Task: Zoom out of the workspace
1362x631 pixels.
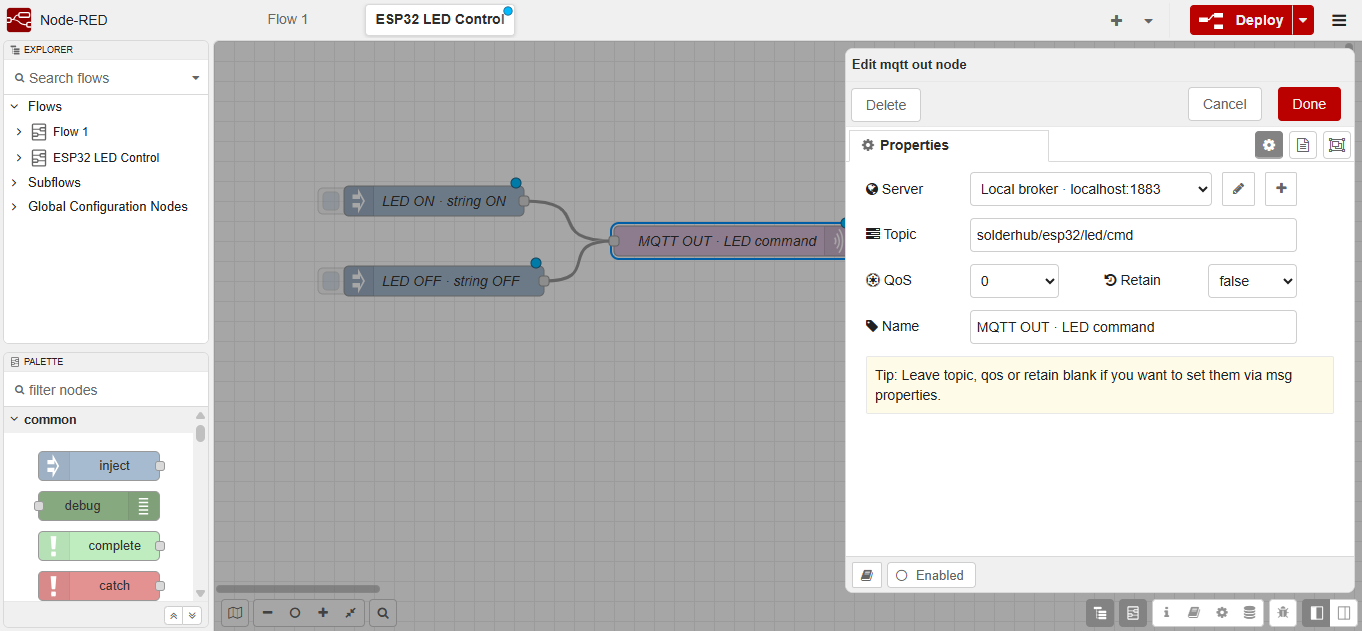Action: (x=268, y=613)
